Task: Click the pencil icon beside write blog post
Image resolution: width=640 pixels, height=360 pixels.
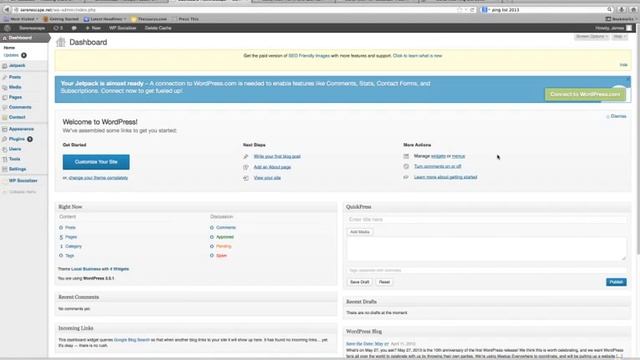Action: (246, 156)
